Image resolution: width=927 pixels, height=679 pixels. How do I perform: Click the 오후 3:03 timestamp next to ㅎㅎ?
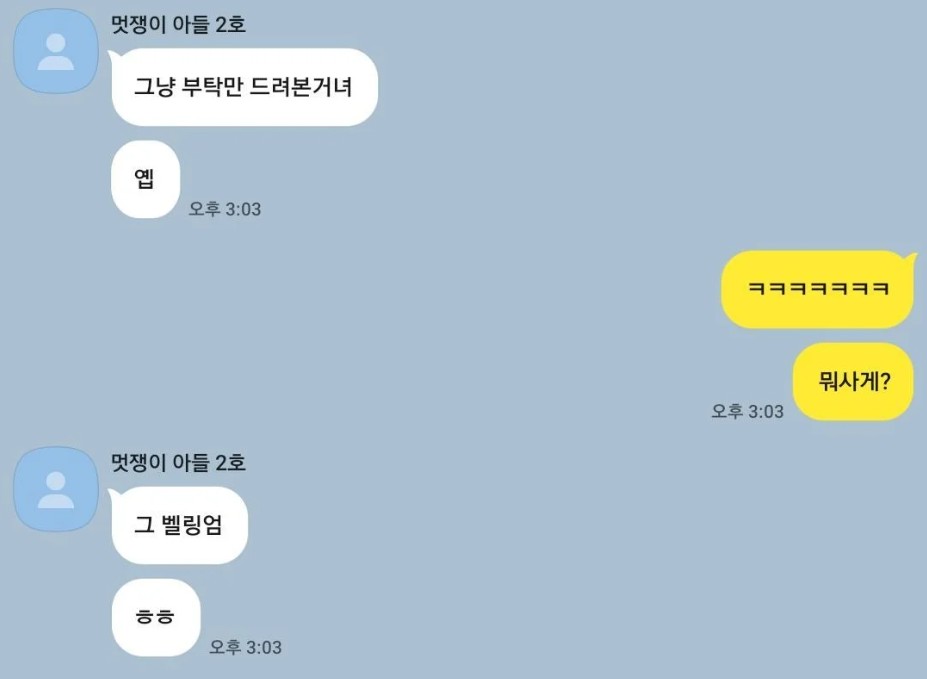[x=245, y=646]
